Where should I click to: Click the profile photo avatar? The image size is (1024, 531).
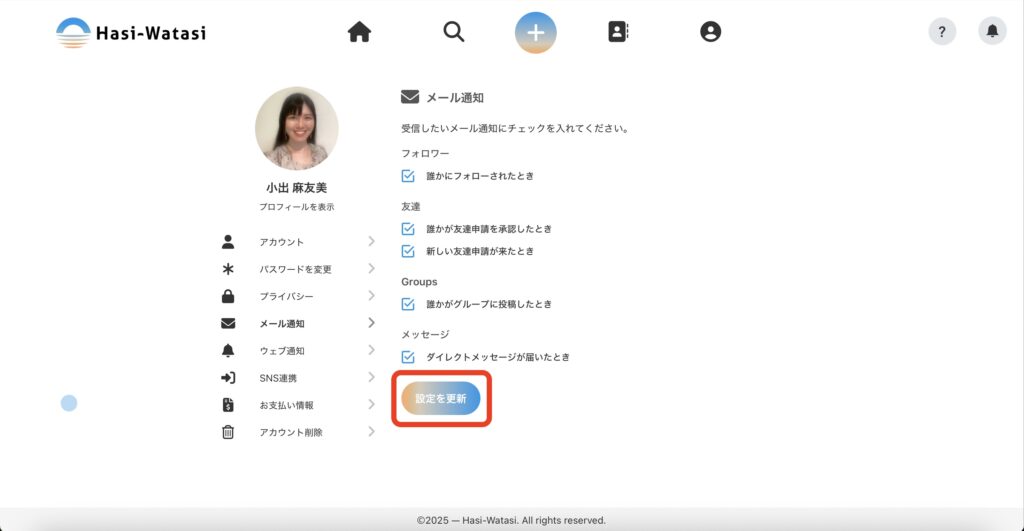click(296, 128)
